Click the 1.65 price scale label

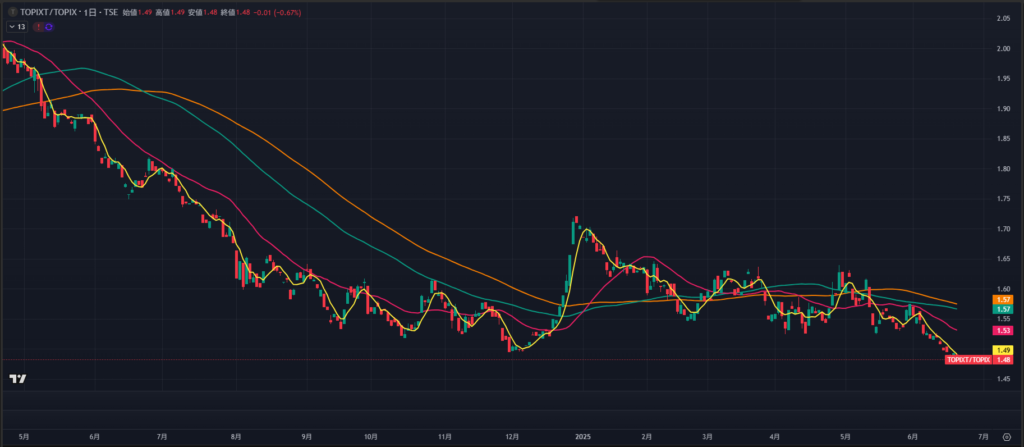coord(1002,259)
